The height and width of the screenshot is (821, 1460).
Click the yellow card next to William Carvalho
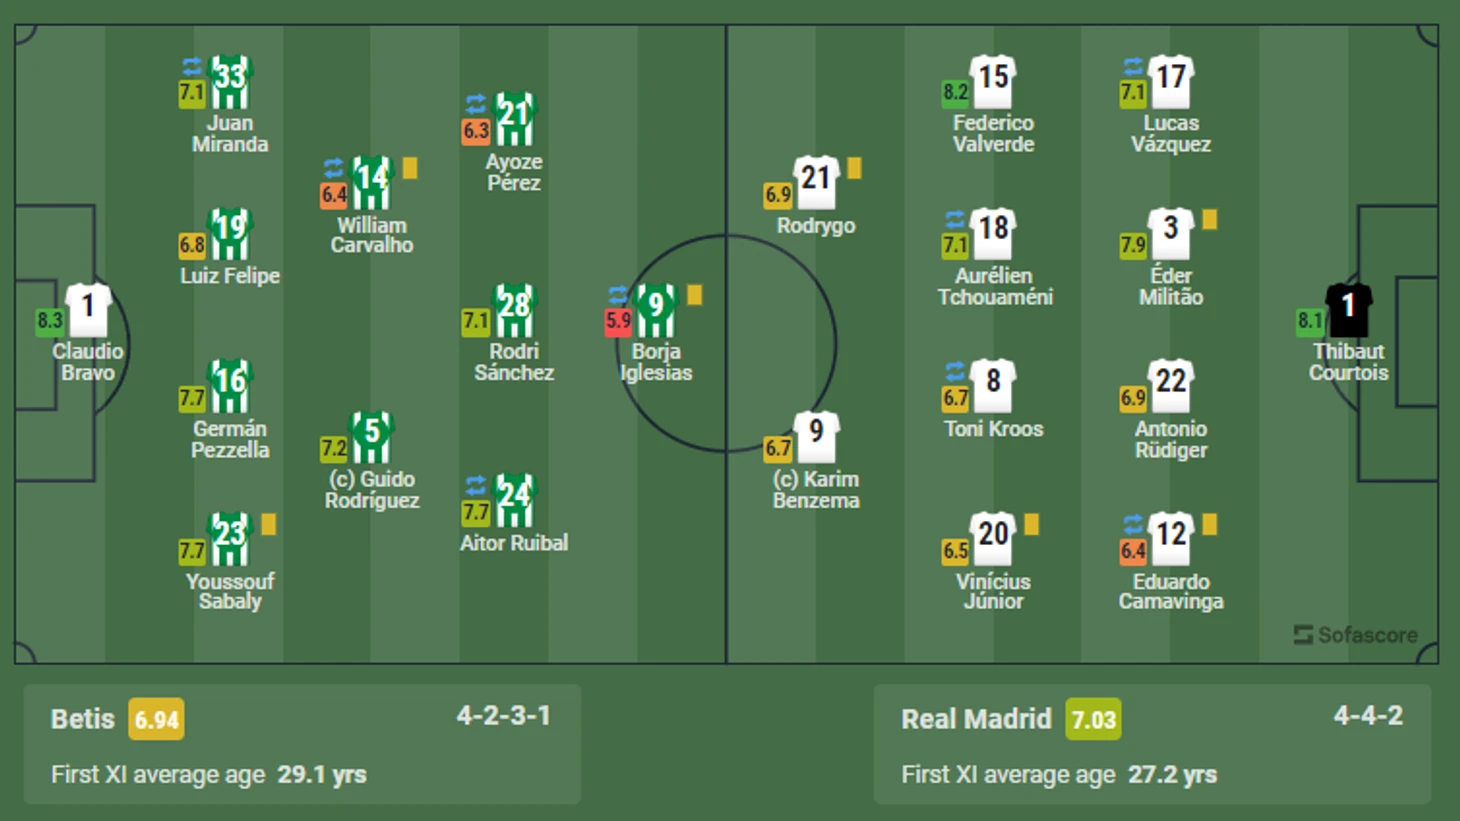[x=410, y=168]
